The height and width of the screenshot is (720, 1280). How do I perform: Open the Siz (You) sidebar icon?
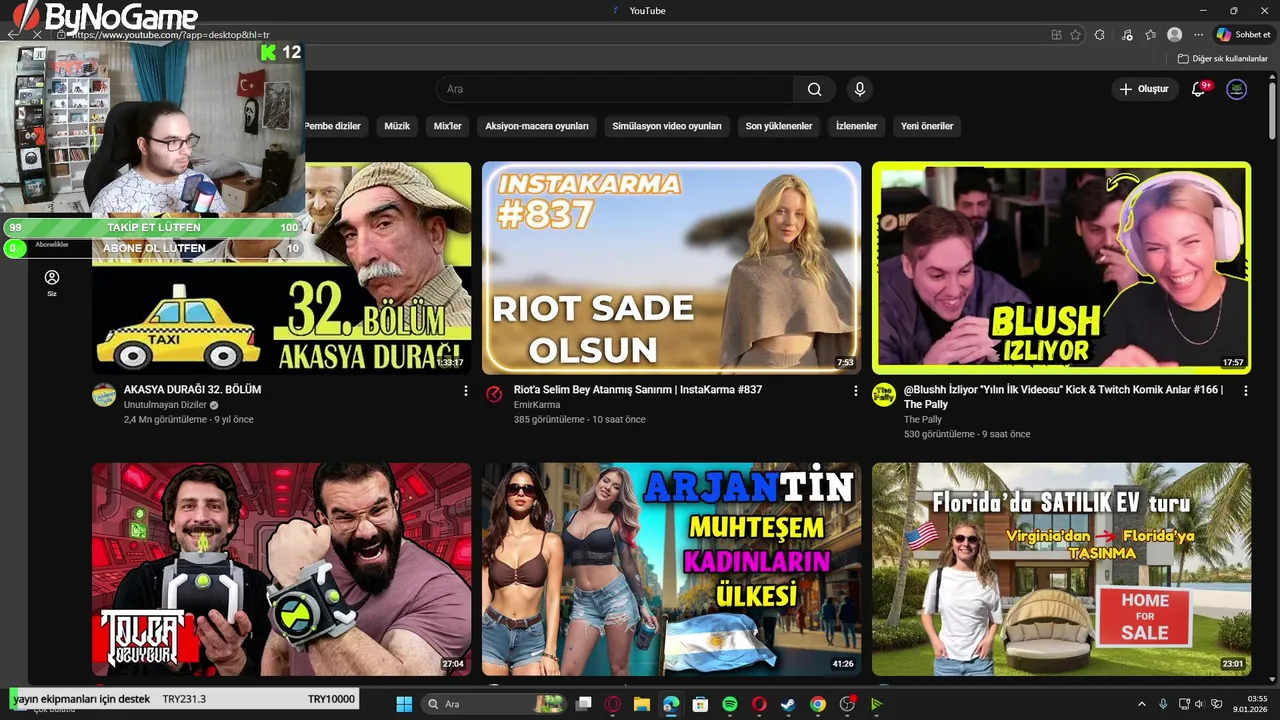pyautogui.click(x=52, y=283)
